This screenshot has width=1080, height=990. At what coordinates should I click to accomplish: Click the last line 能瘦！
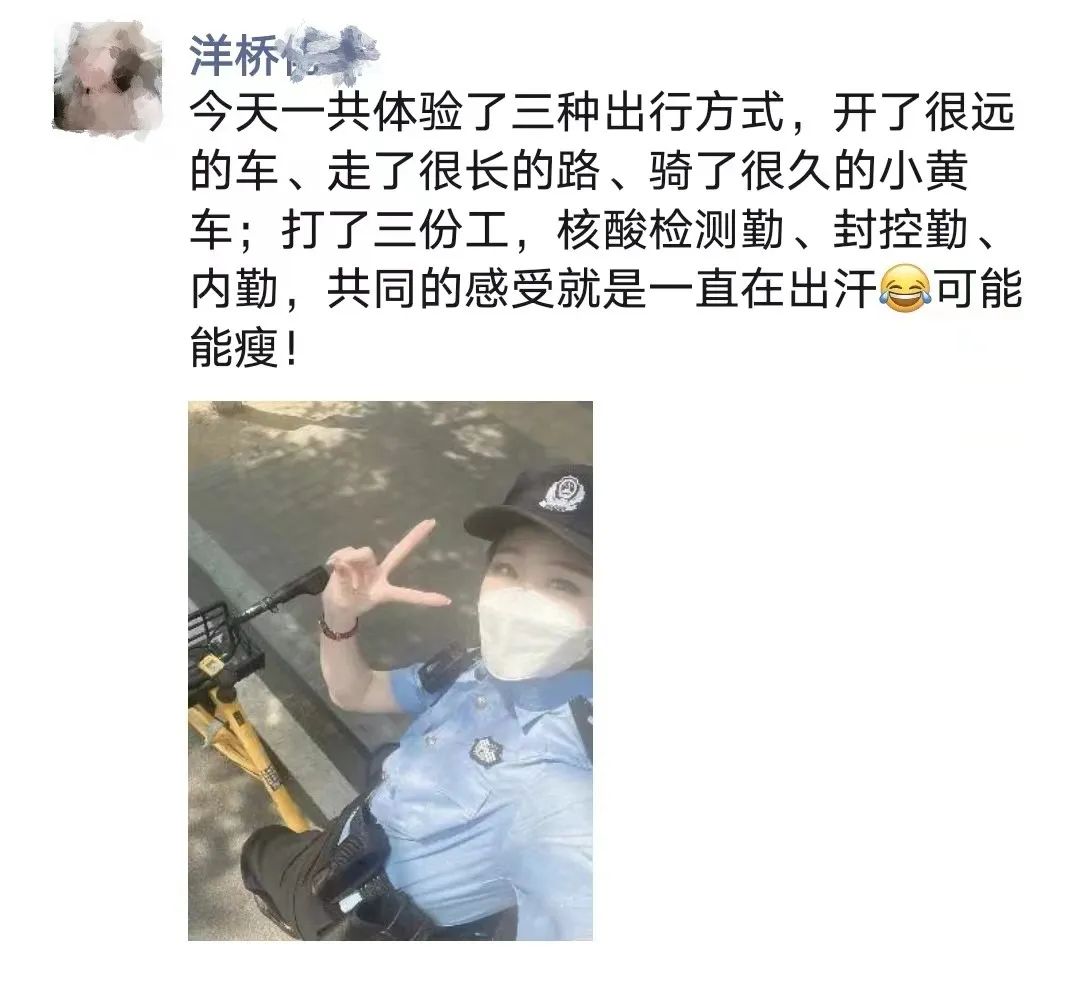pyautogui.click(x=245, y=347)
